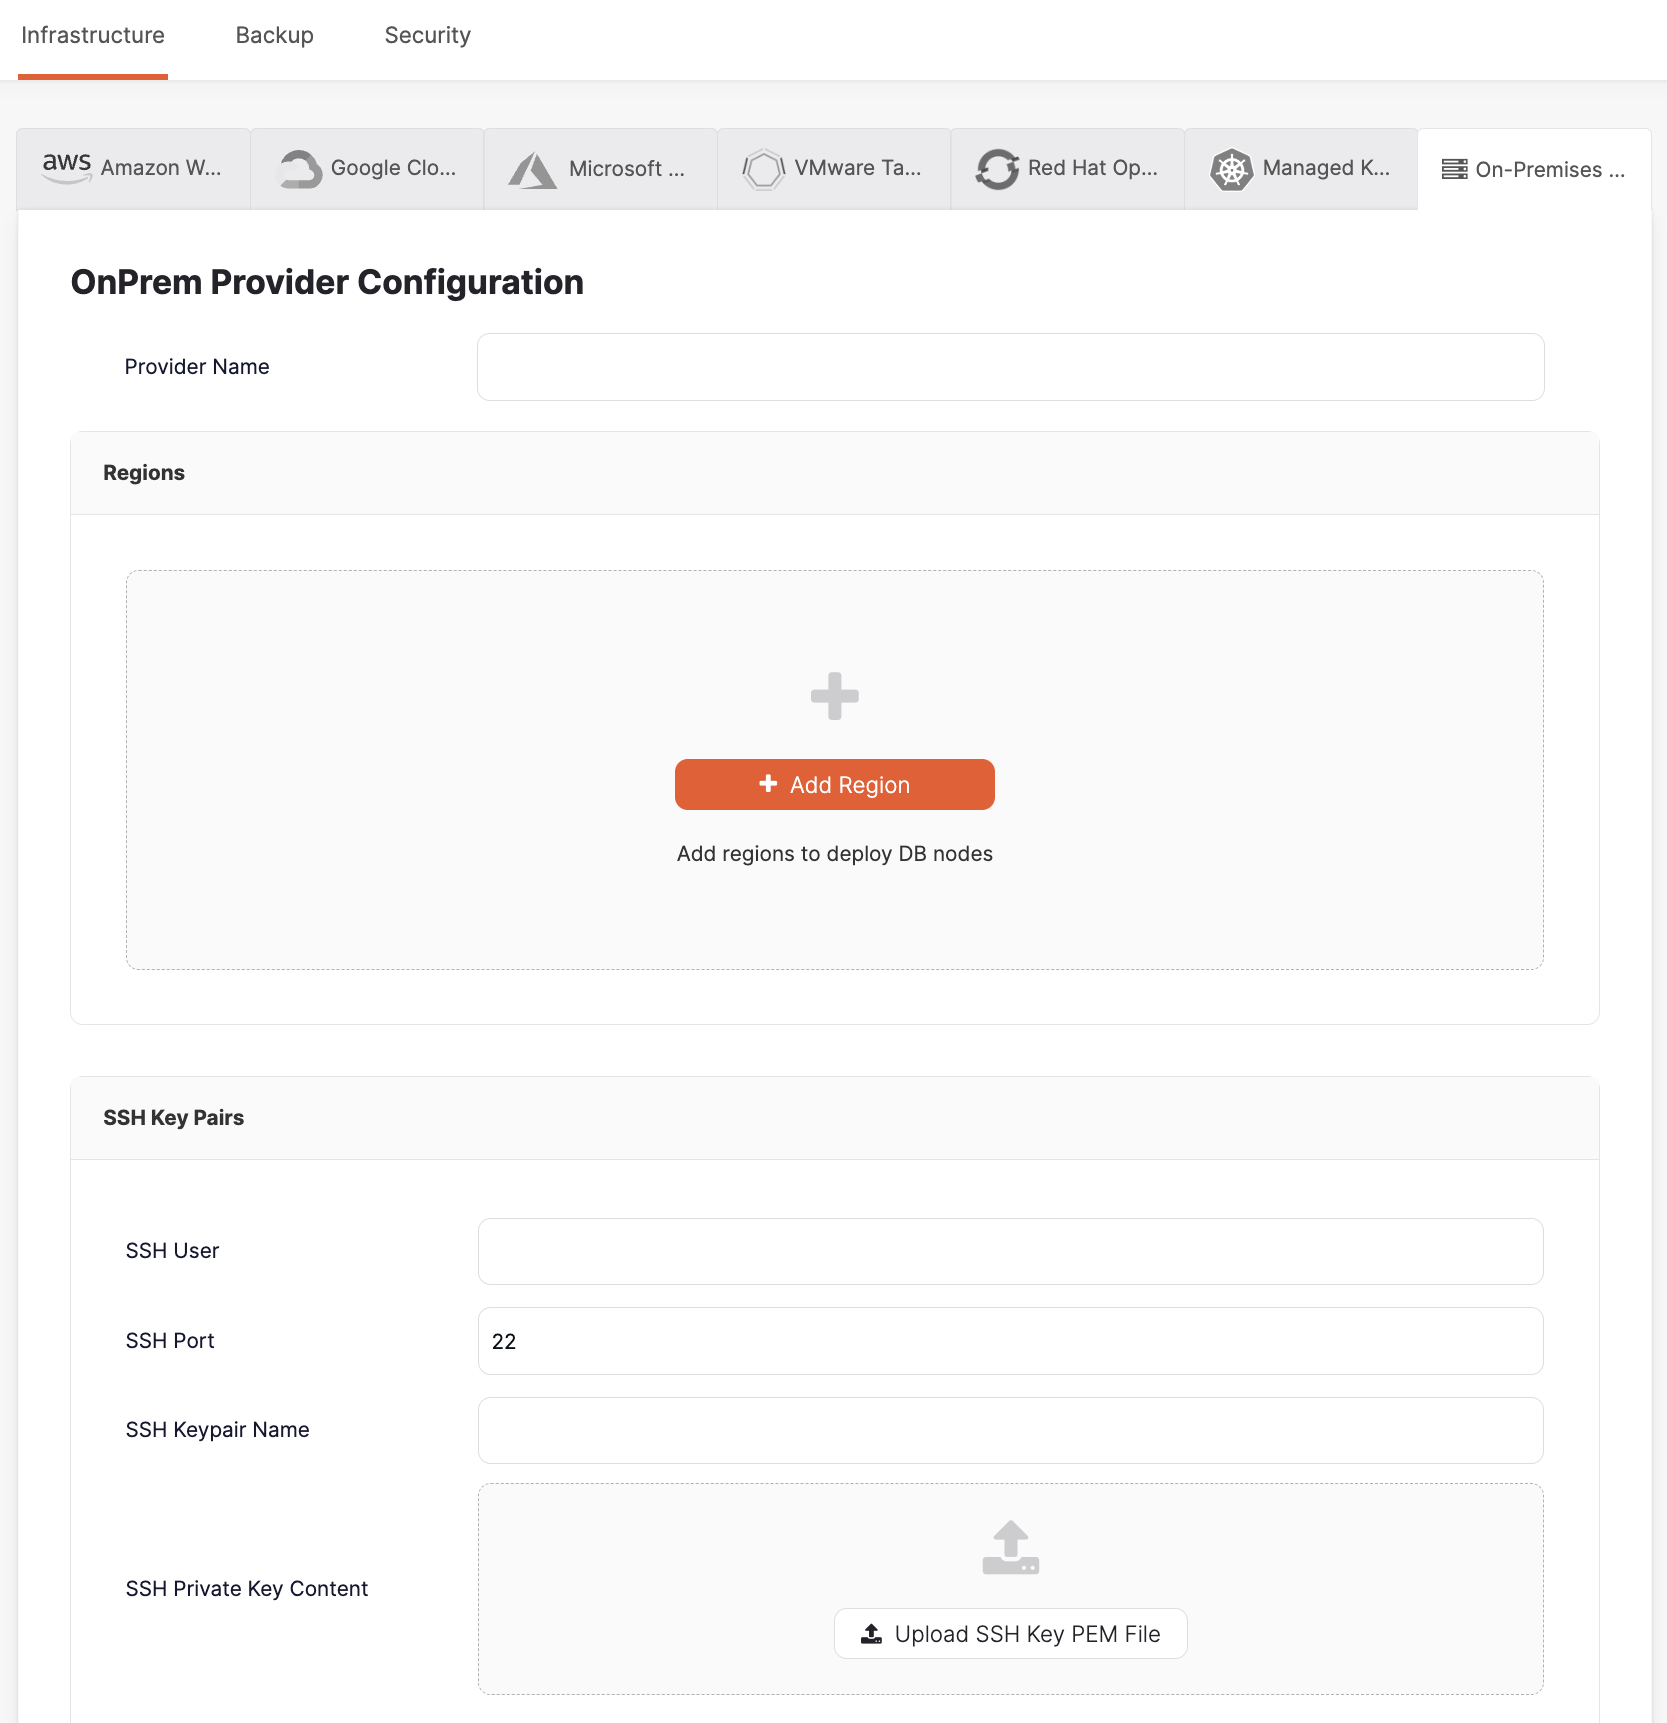Viewport: 1667px width, 1723px height.
Task: Select the Red Hat OpenShift provider icon
Action: click(997, 168)
